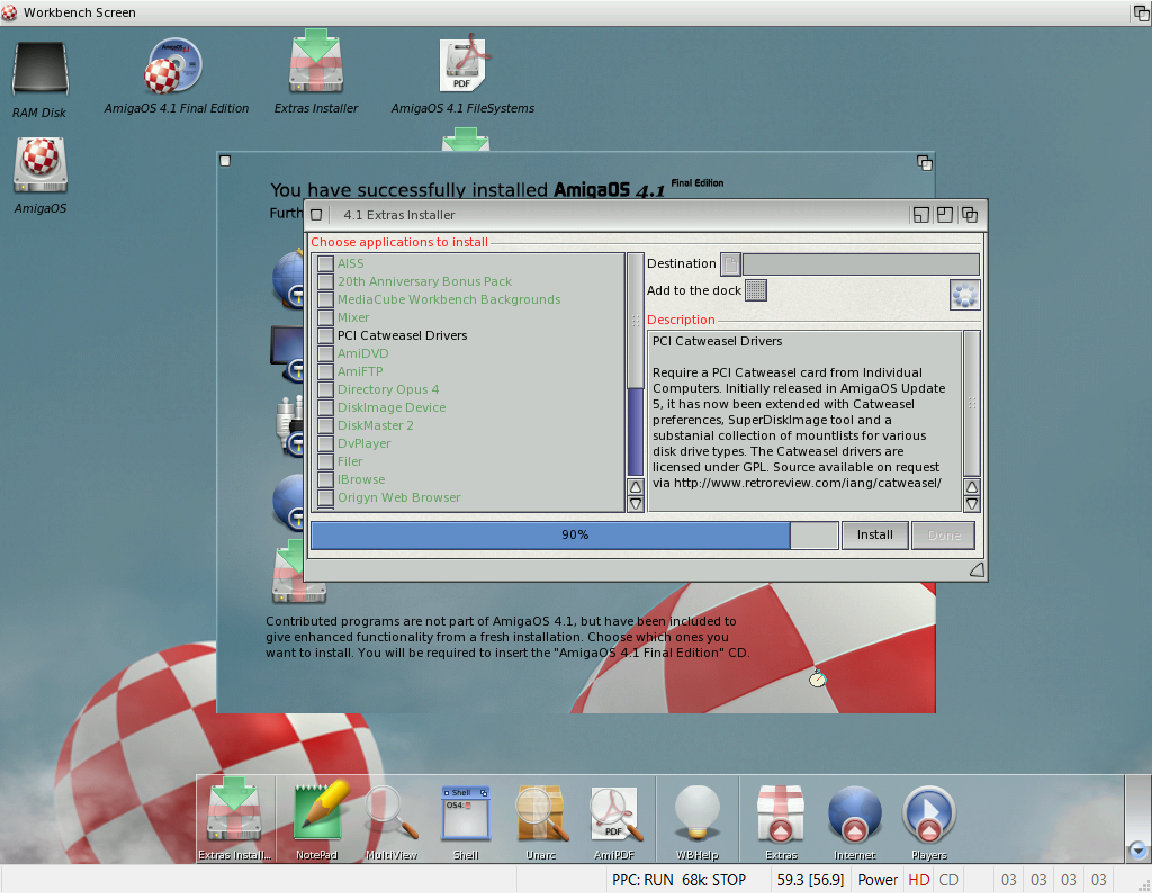Click application list scroll up arrow
The image size is (1152, 893).
tap(636, 487)
